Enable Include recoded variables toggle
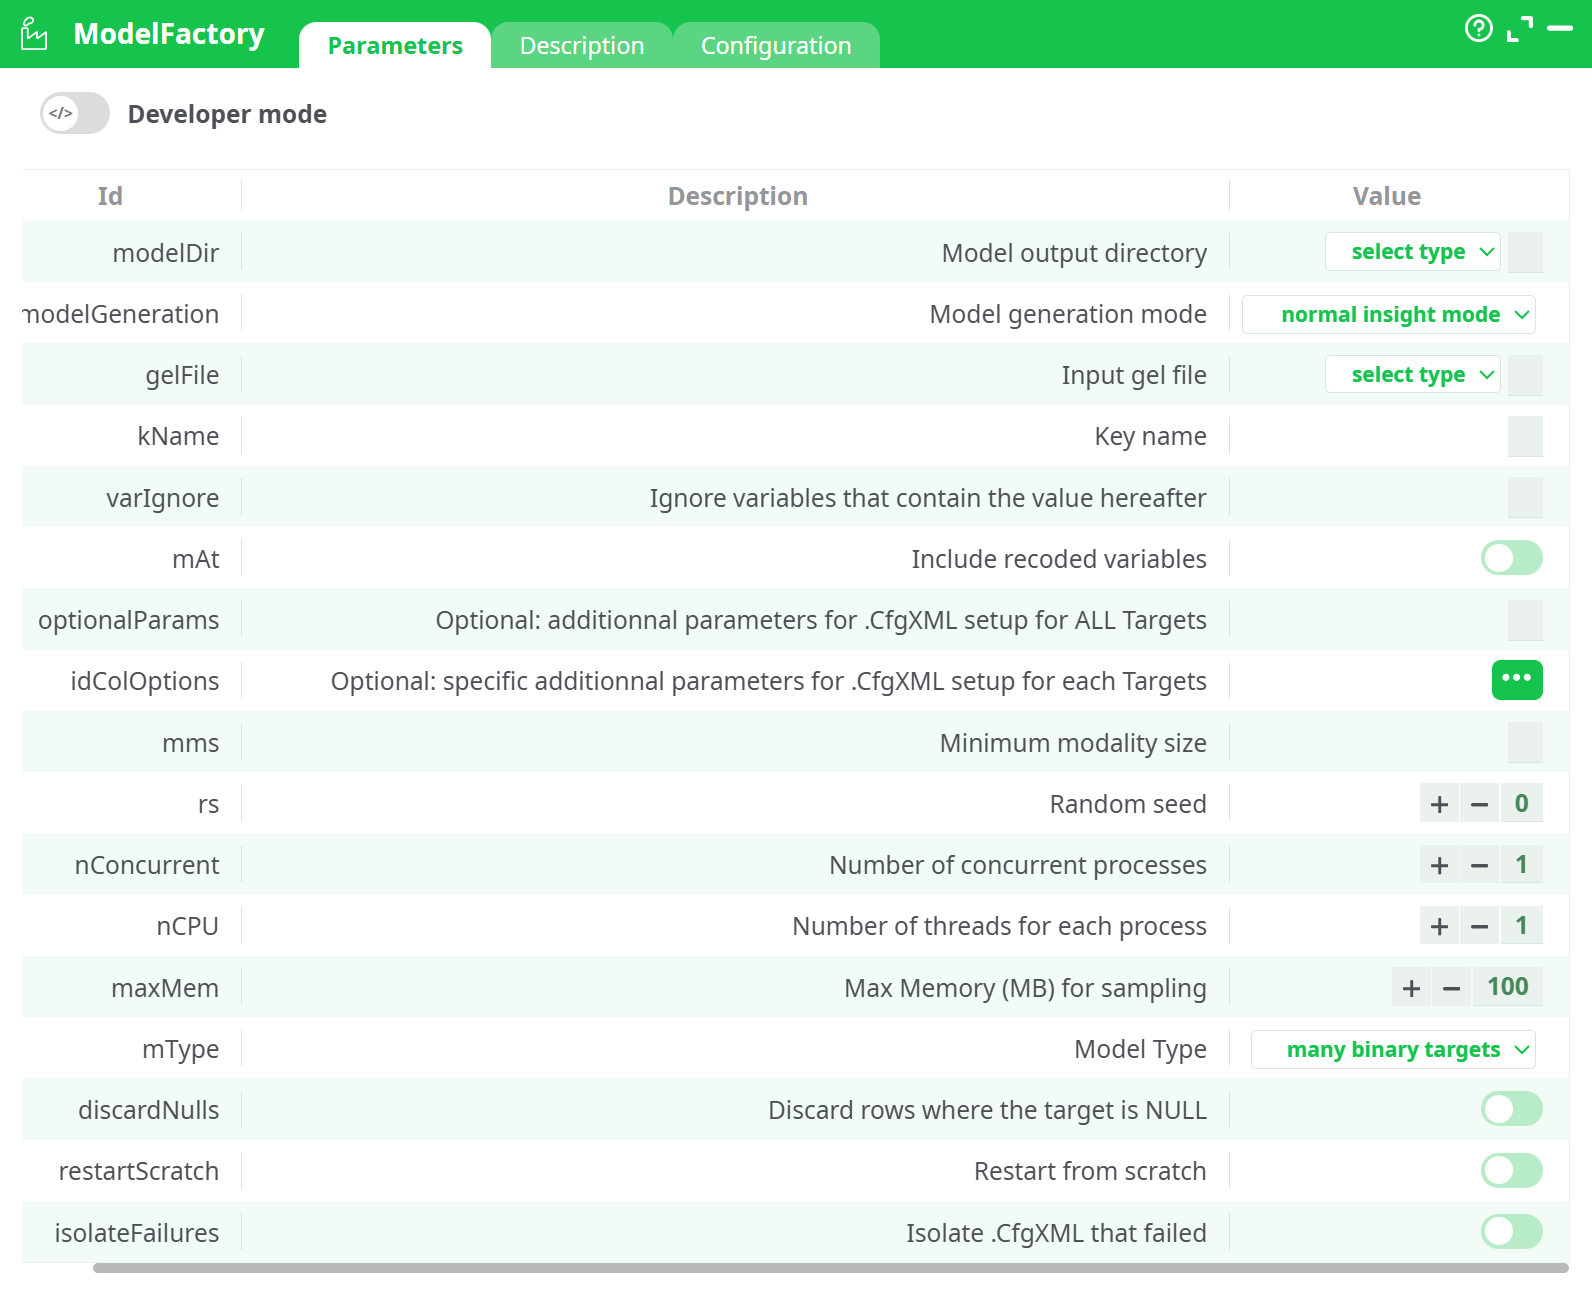 point(1511,558)
